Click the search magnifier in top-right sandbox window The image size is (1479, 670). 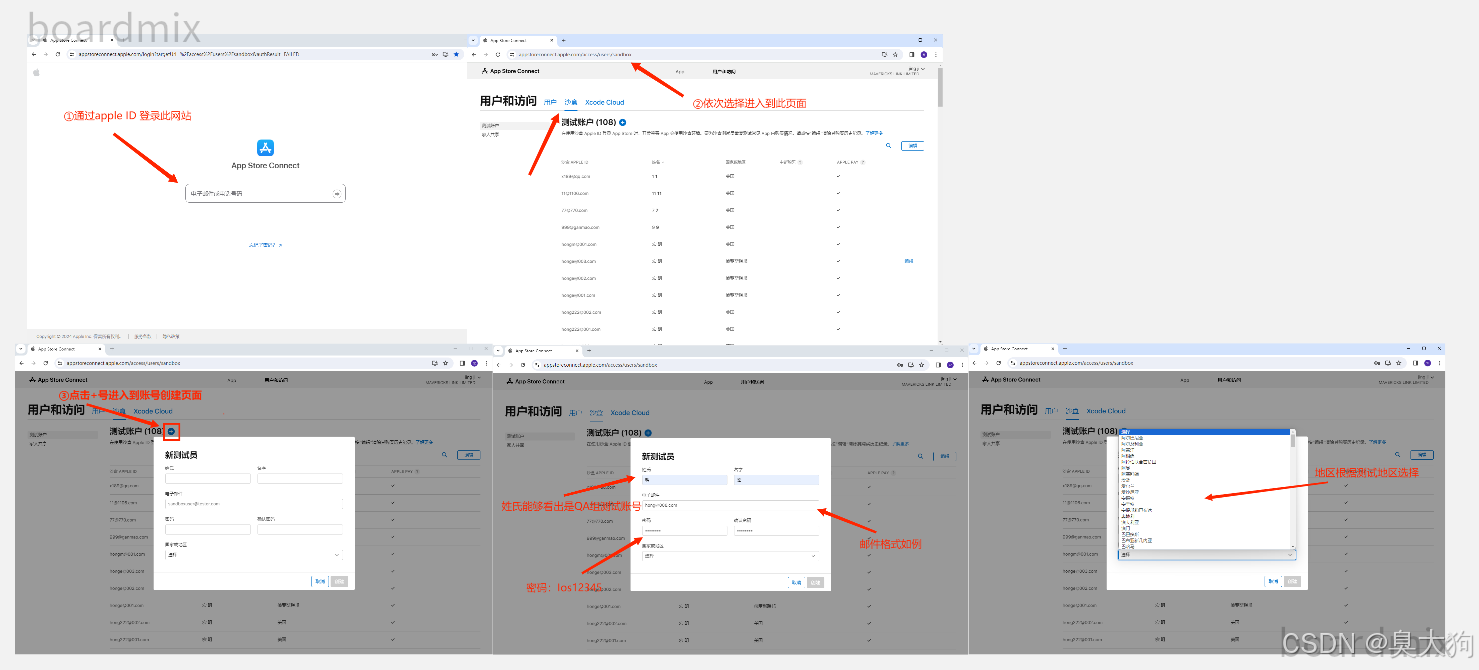[x=888, y=145]
